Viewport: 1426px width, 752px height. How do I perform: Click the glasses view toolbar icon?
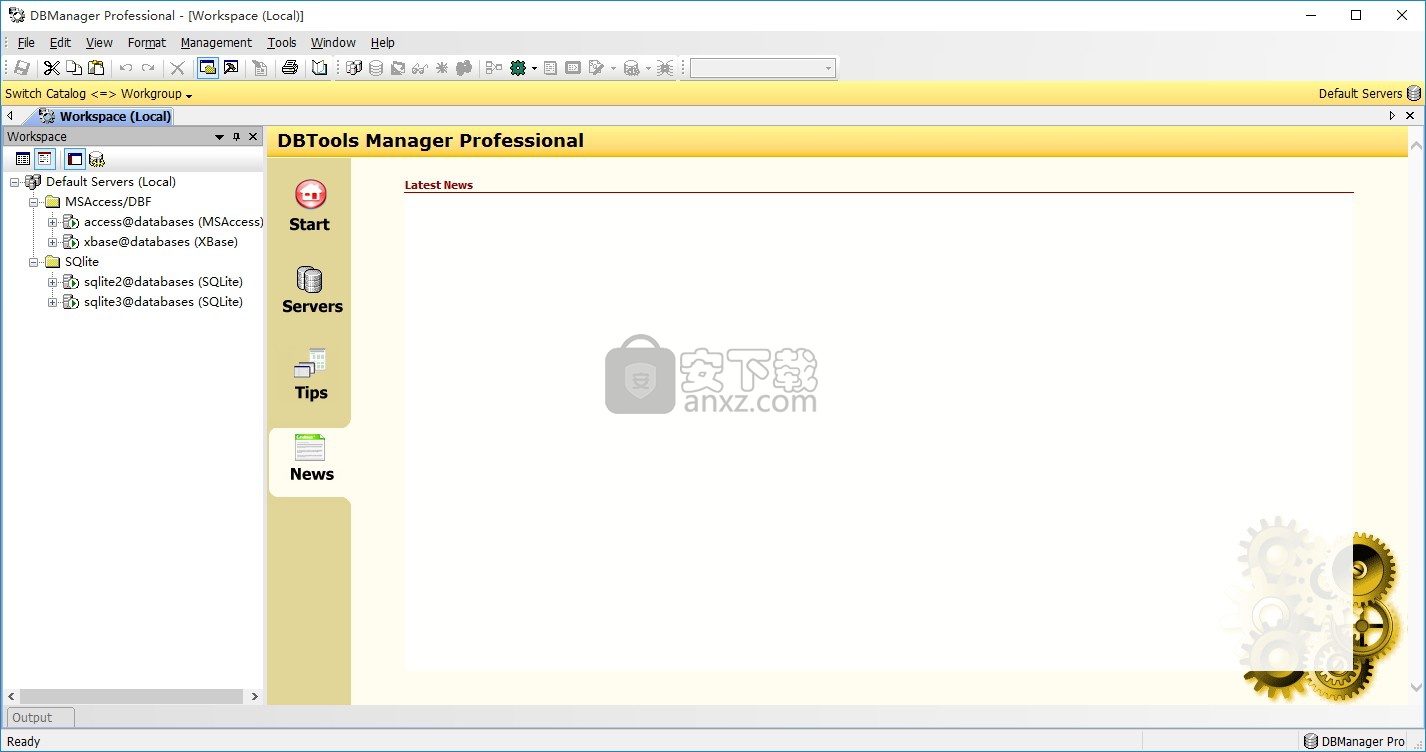click(420, 68)
